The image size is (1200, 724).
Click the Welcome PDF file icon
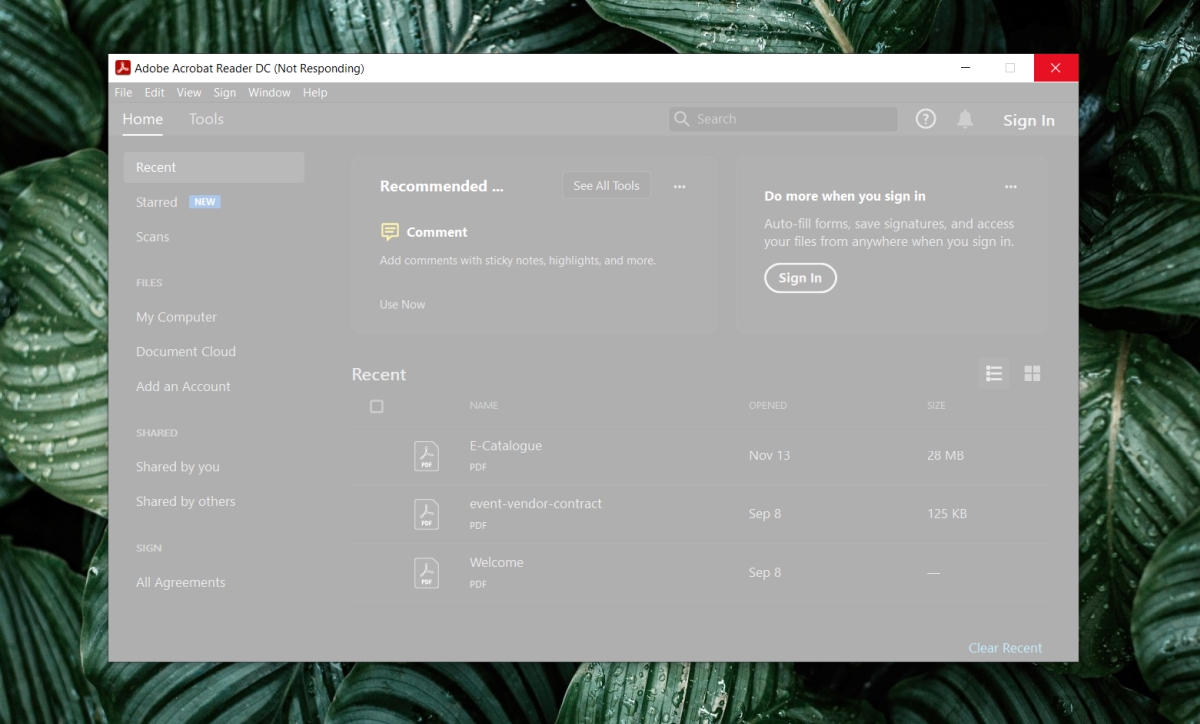click(427, 573)
